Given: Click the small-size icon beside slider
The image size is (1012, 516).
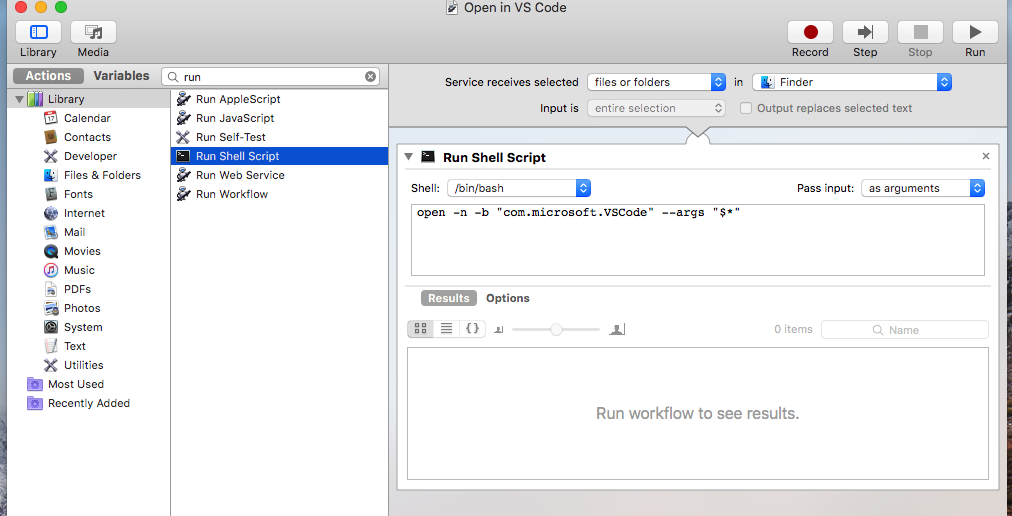Looking at the screenshot, I should [x=498, y=330].
